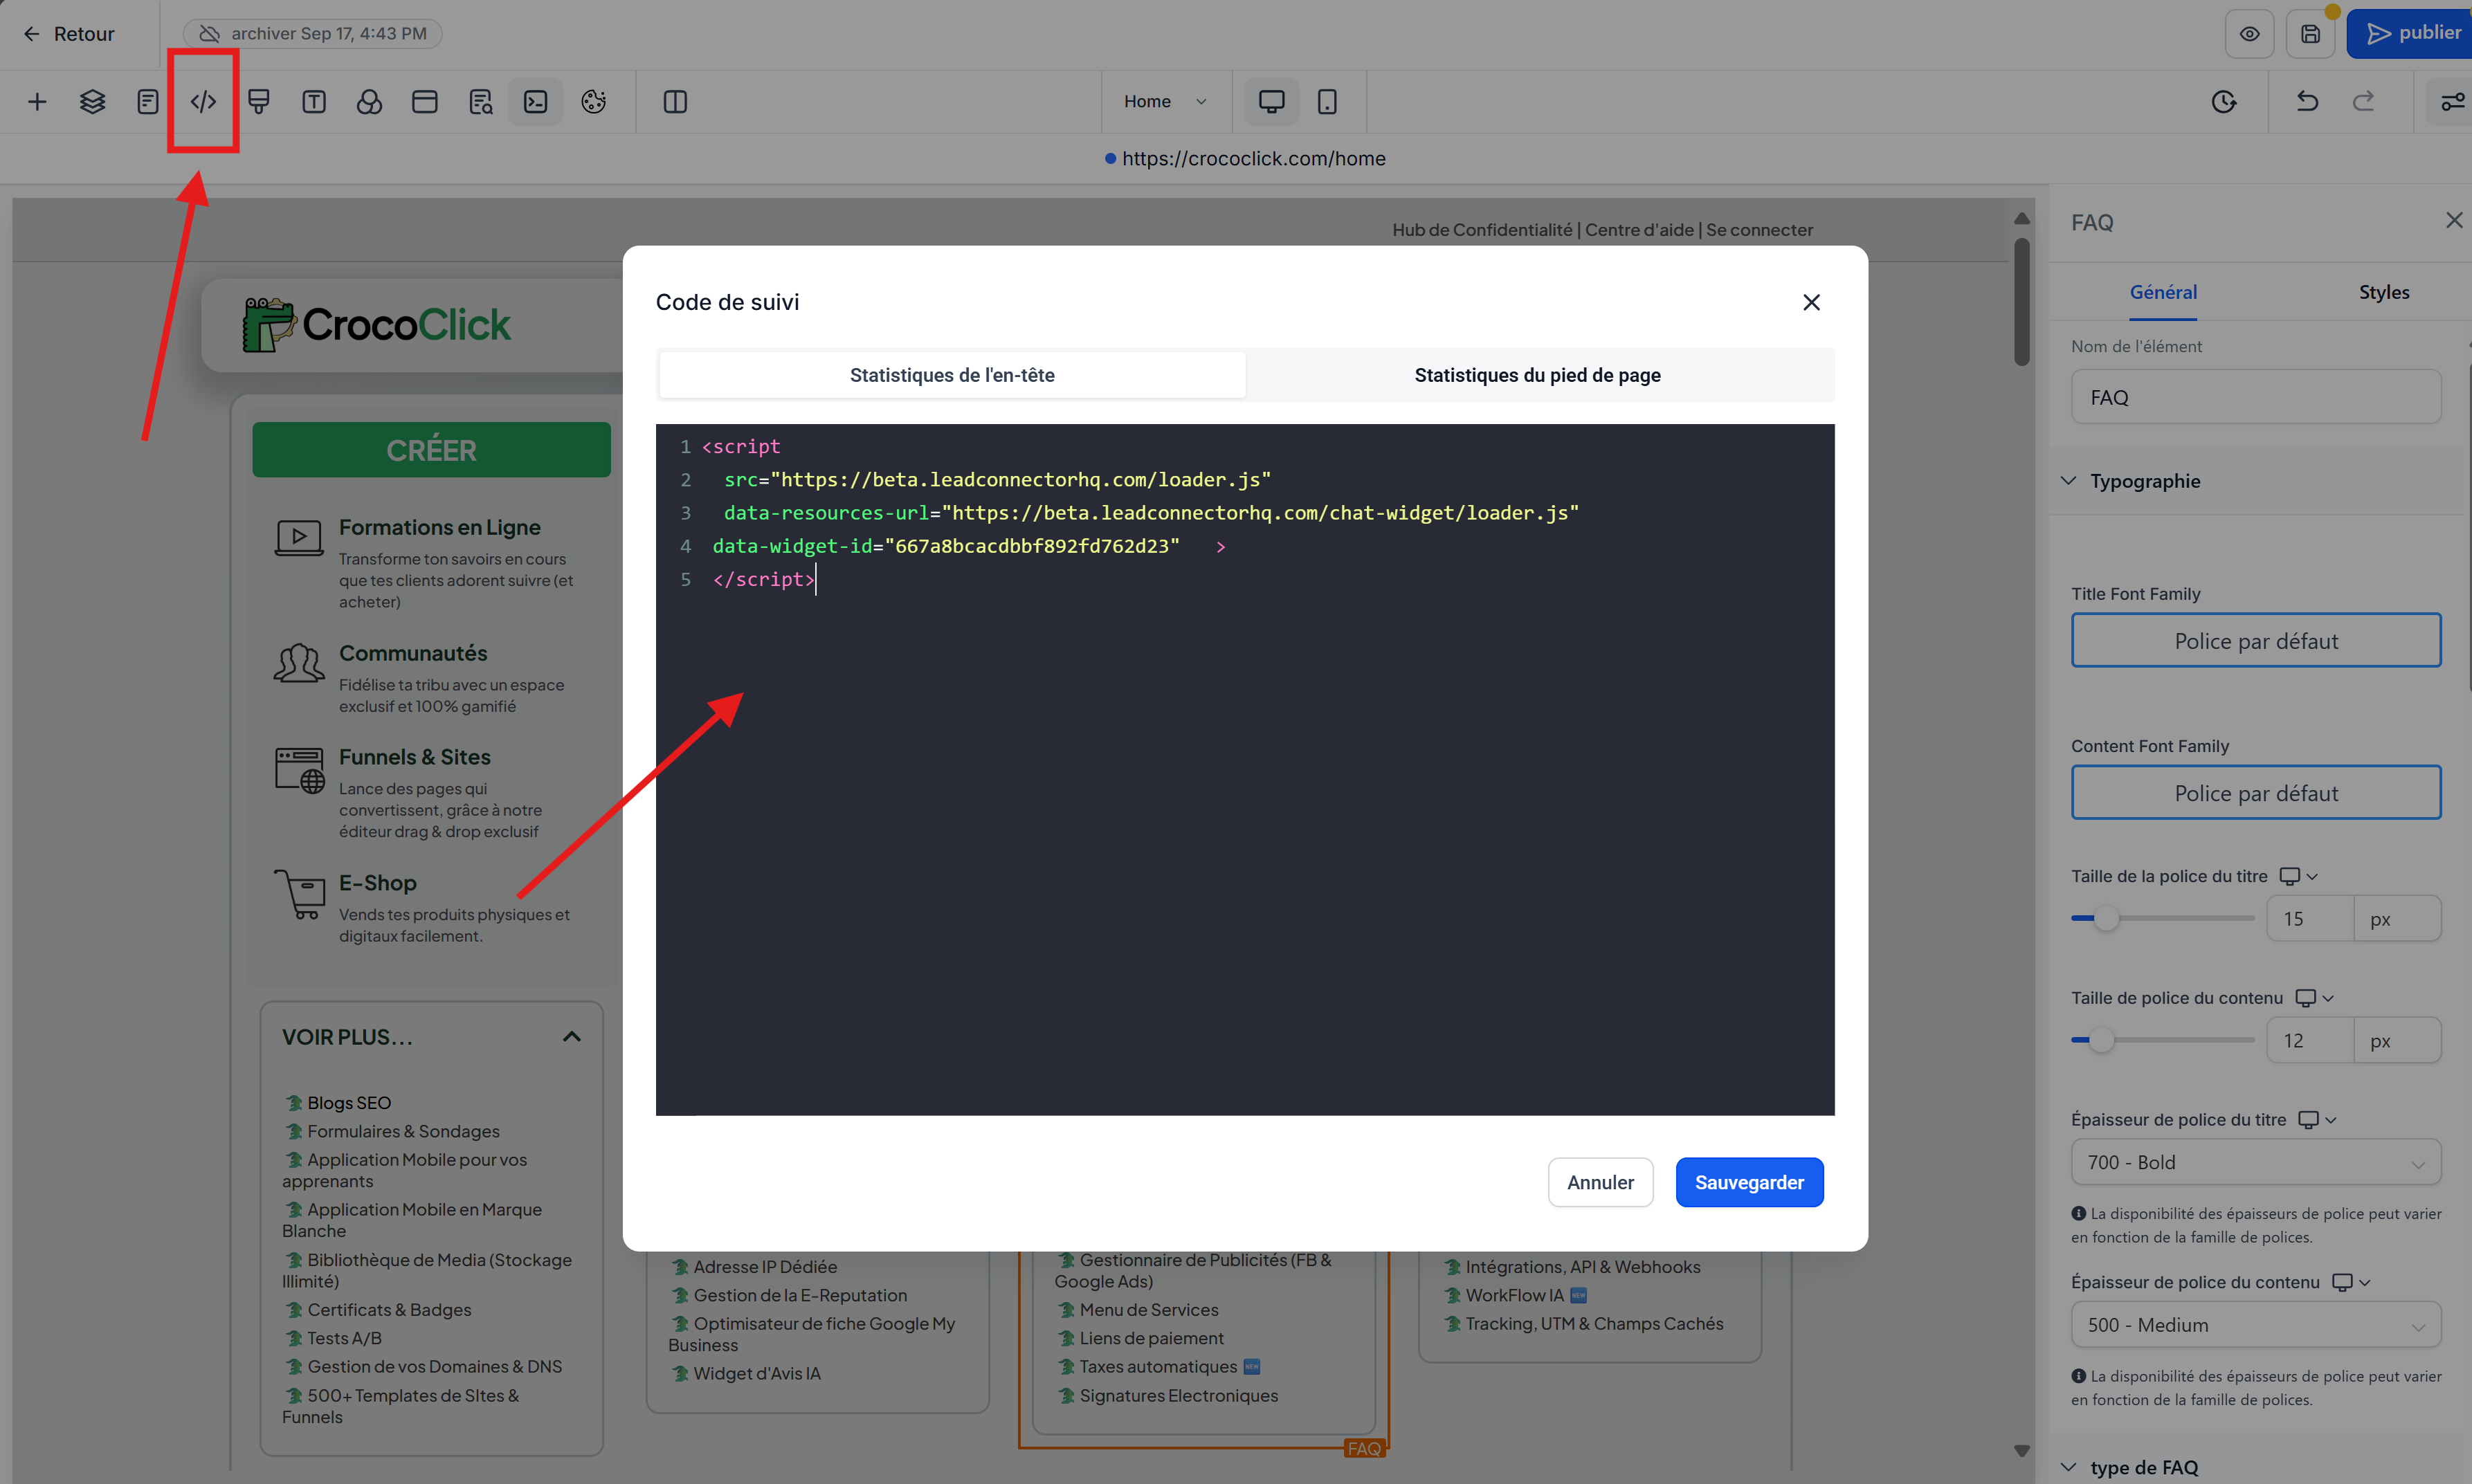
Task: Click the info icon under 700 - Bold
Action: tap(2079, 1213)
